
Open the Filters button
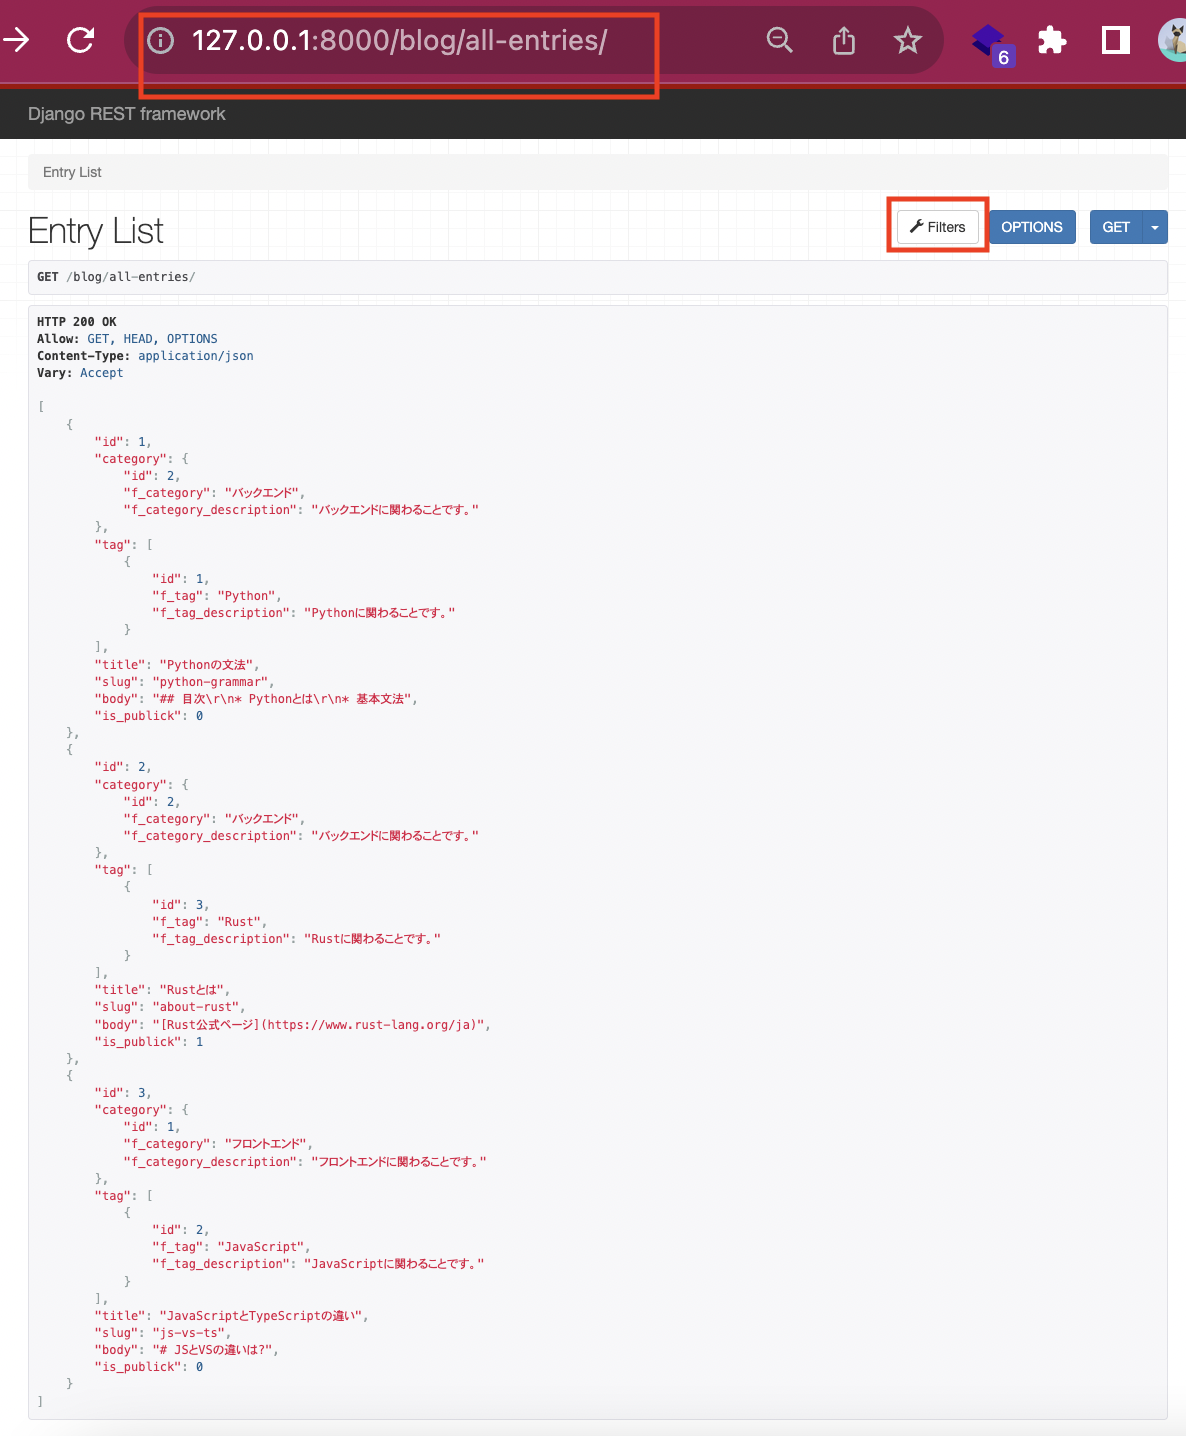(938, 227)
